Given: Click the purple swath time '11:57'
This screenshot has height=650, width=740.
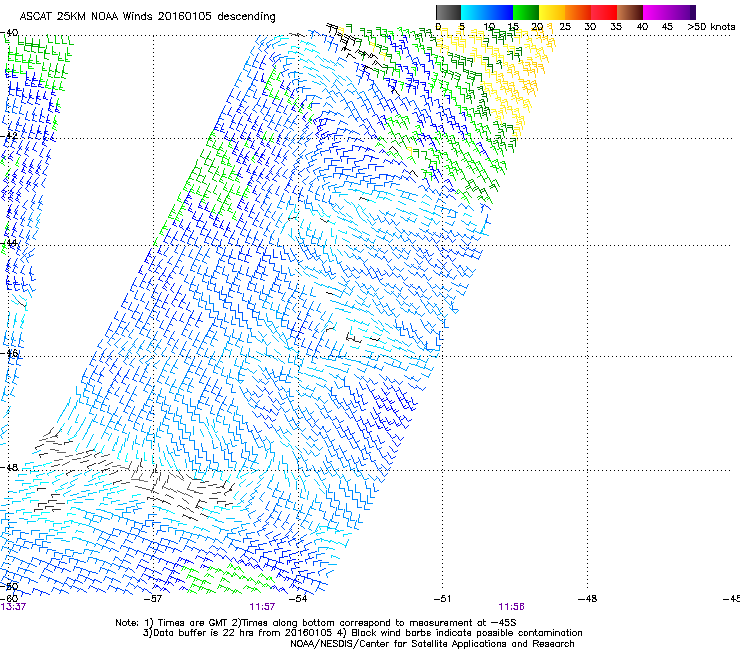Looking at the screenshot, I should 262,607.
